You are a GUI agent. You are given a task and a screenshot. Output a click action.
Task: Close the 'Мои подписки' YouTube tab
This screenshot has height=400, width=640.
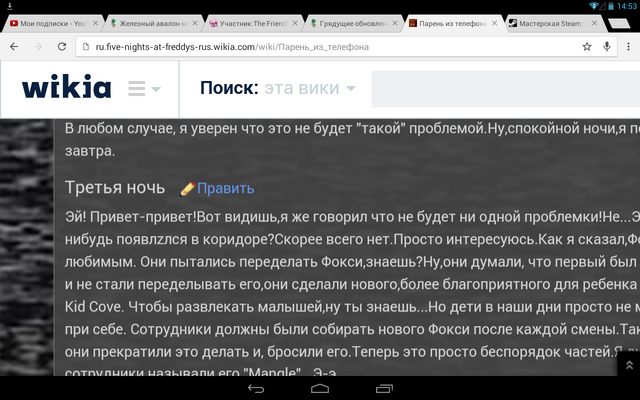pyautogui.click(x=95, y=23)
